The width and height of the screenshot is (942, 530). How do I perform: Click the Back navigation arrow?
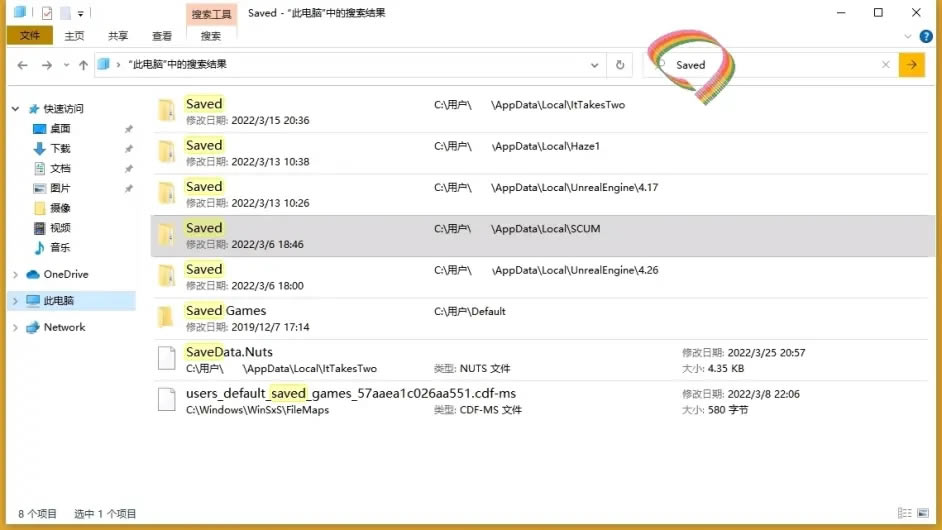[x=22, y=65]
